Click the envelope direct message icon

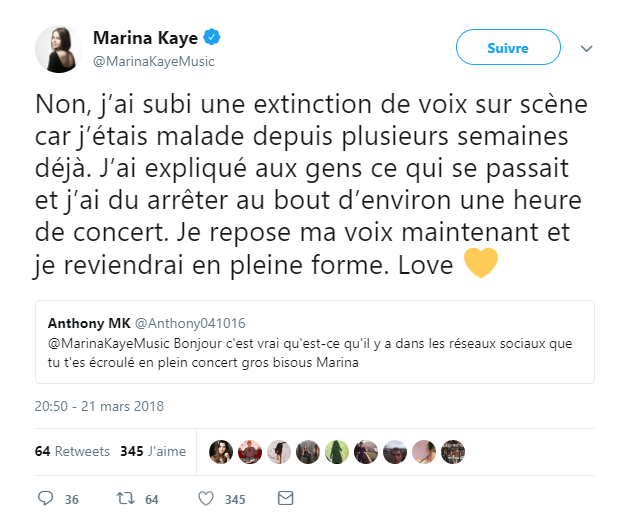pos(285,498)
